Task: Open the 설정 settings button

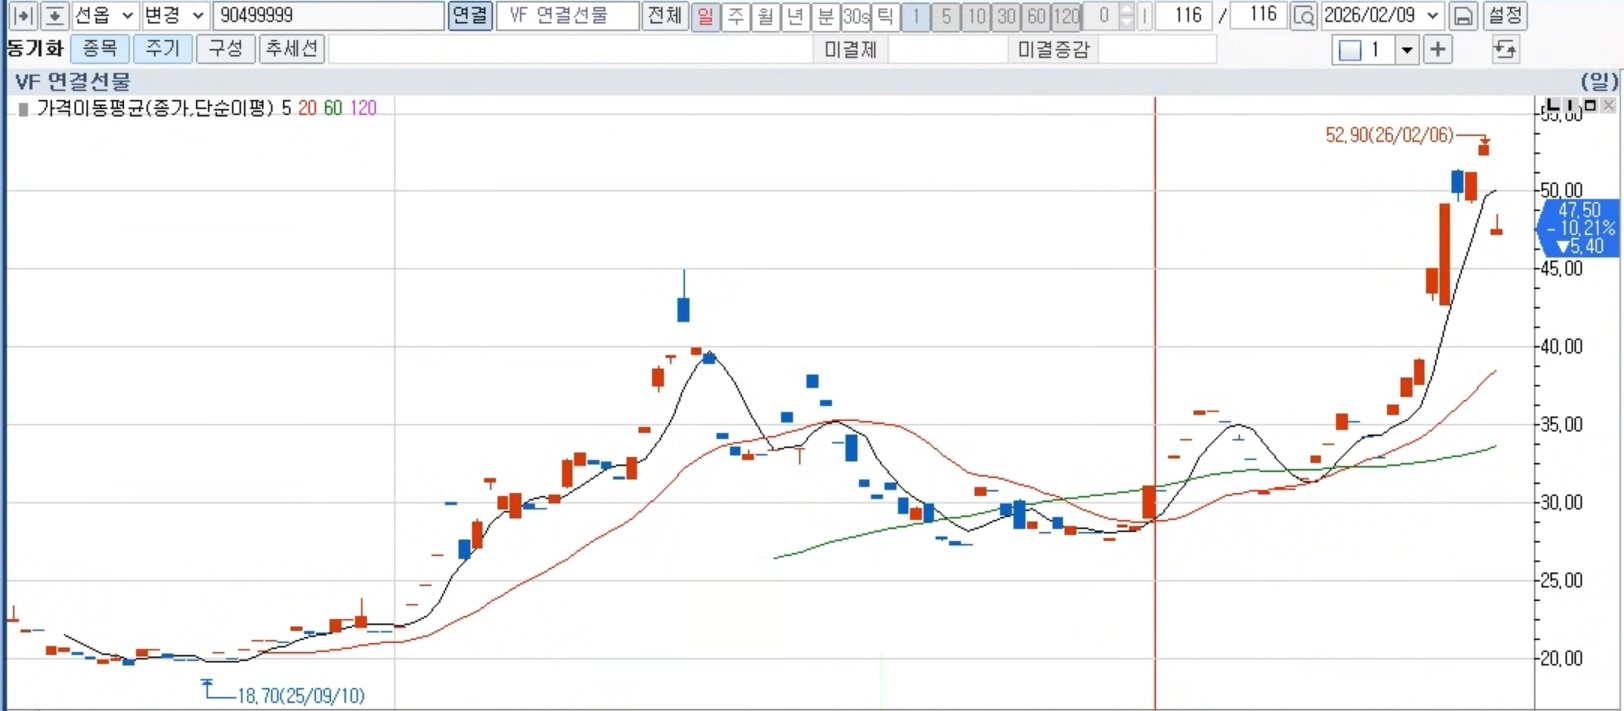Action: click(x=1505, y=16)
